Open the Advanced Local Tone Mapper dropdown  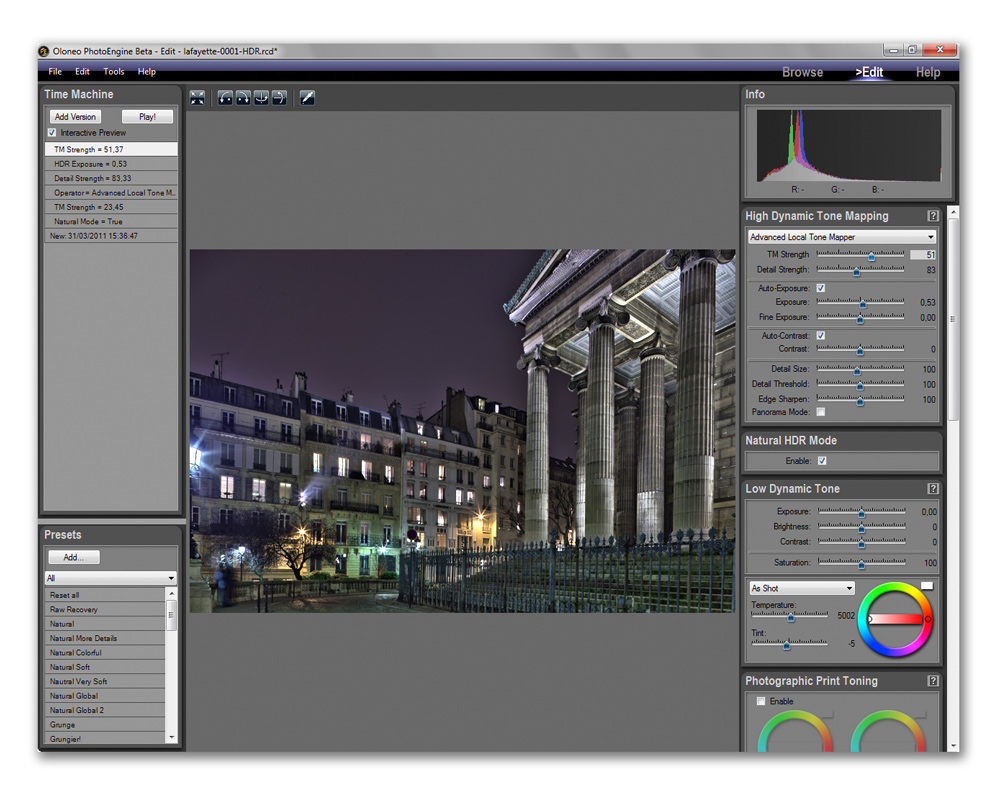[842, 237]
